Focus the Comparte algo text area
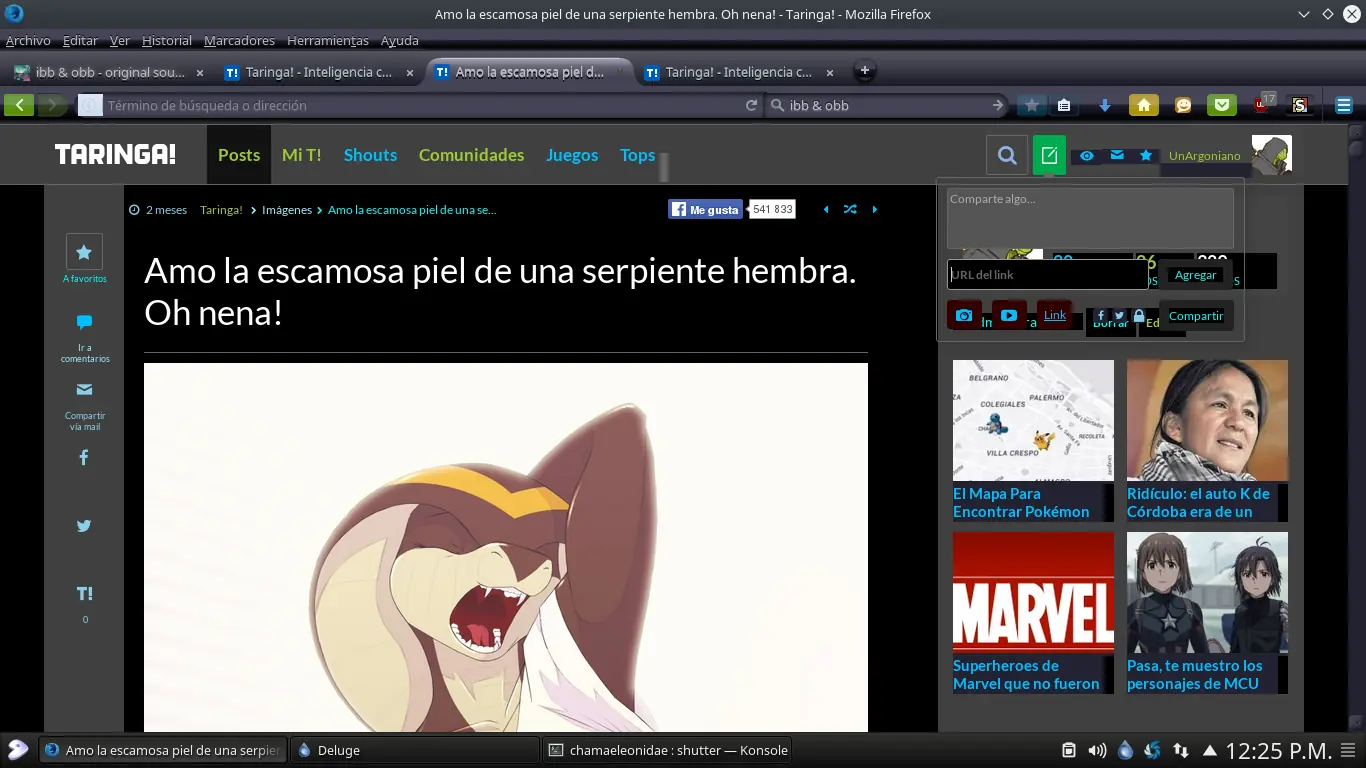The width and height of the screenshot is (1366, 768). (x=1090, y=218)
